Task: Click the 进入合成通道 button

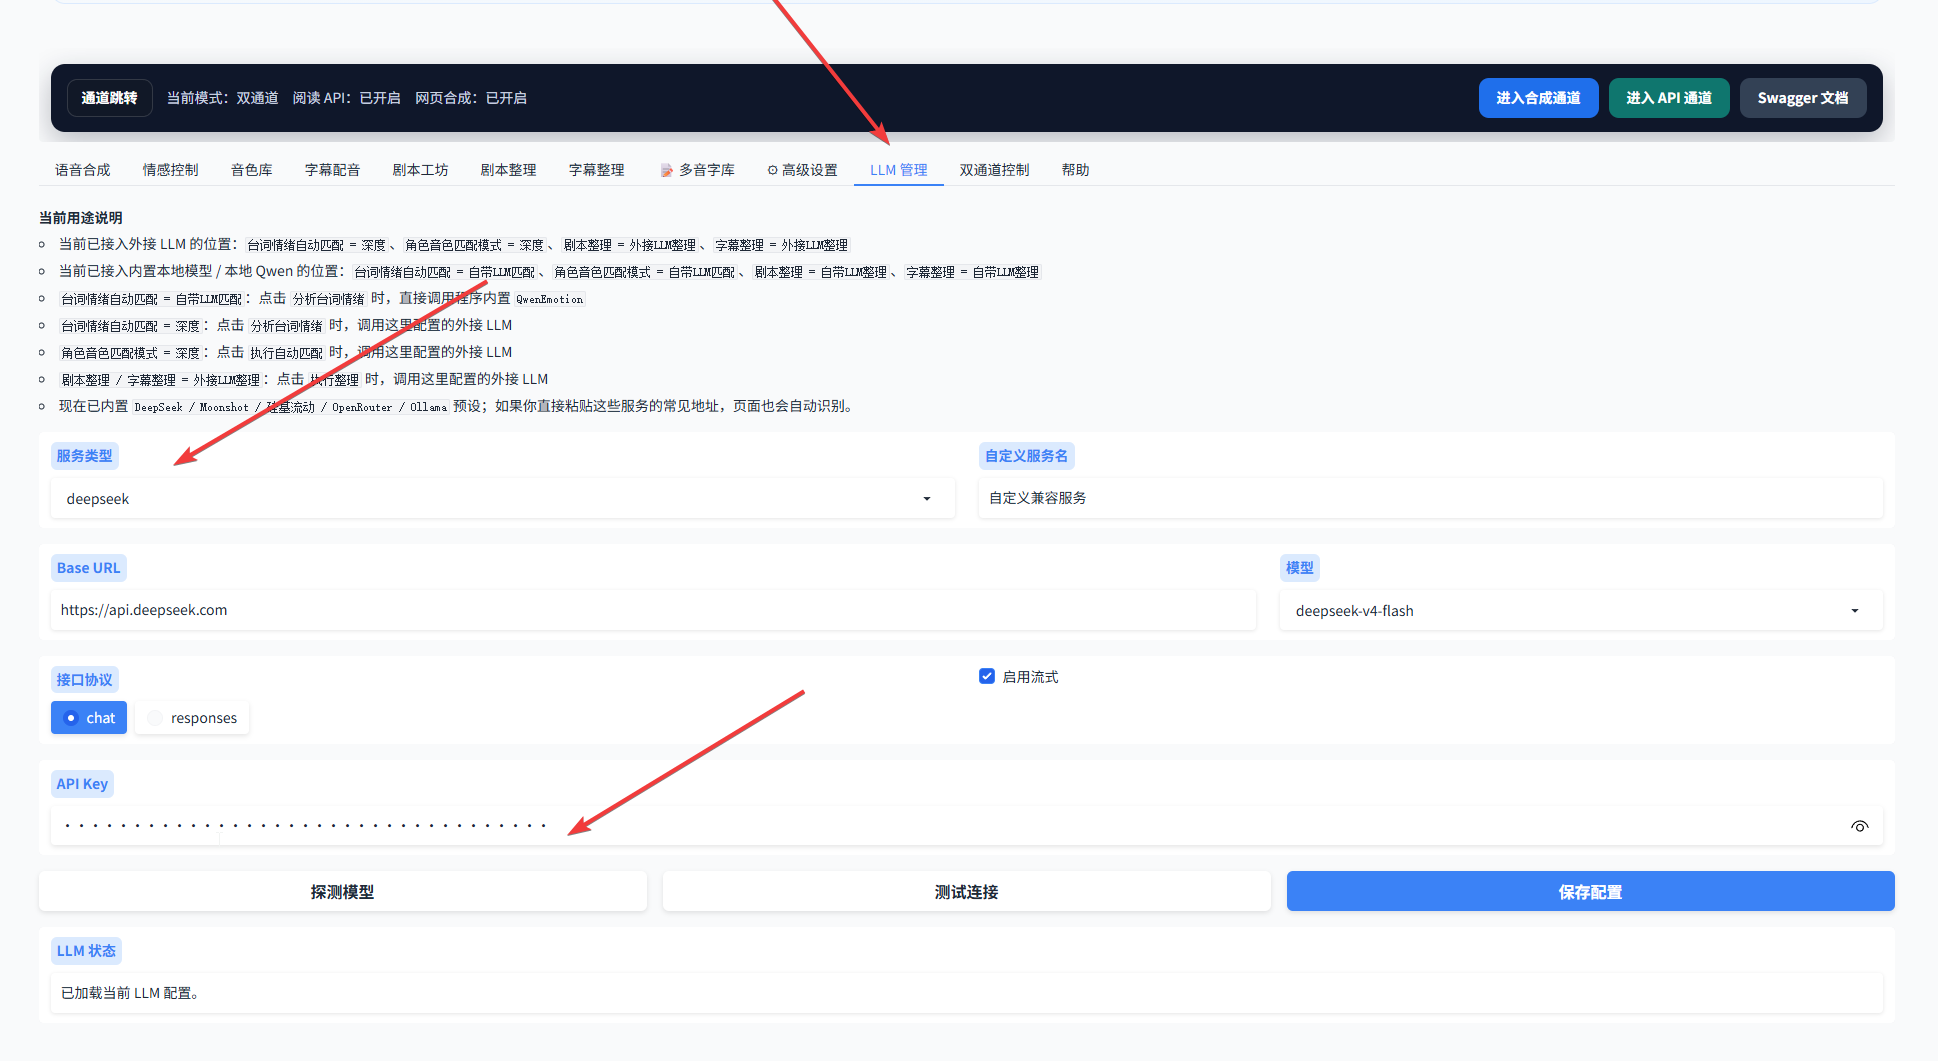Action: [x=1539, y=98]
